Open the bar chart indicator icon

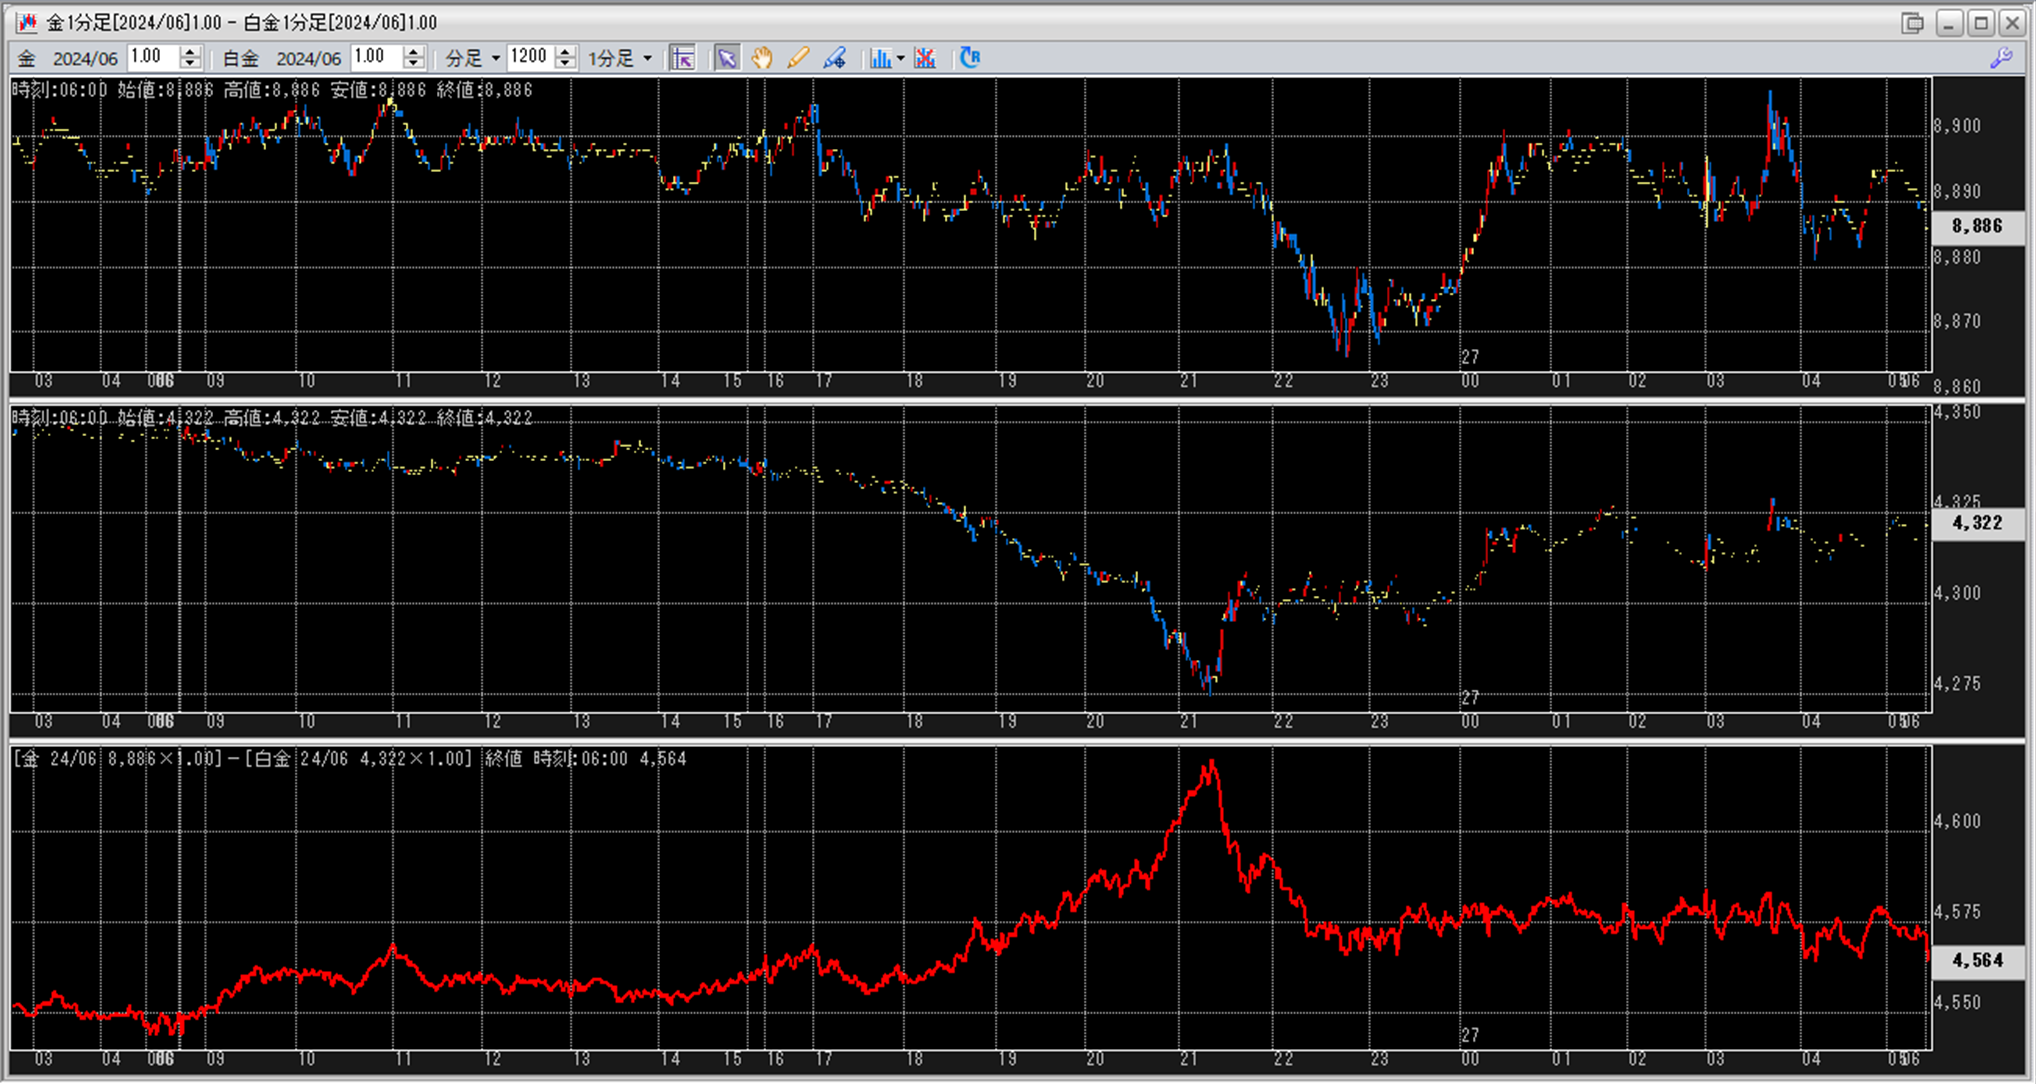click(880, 58)
